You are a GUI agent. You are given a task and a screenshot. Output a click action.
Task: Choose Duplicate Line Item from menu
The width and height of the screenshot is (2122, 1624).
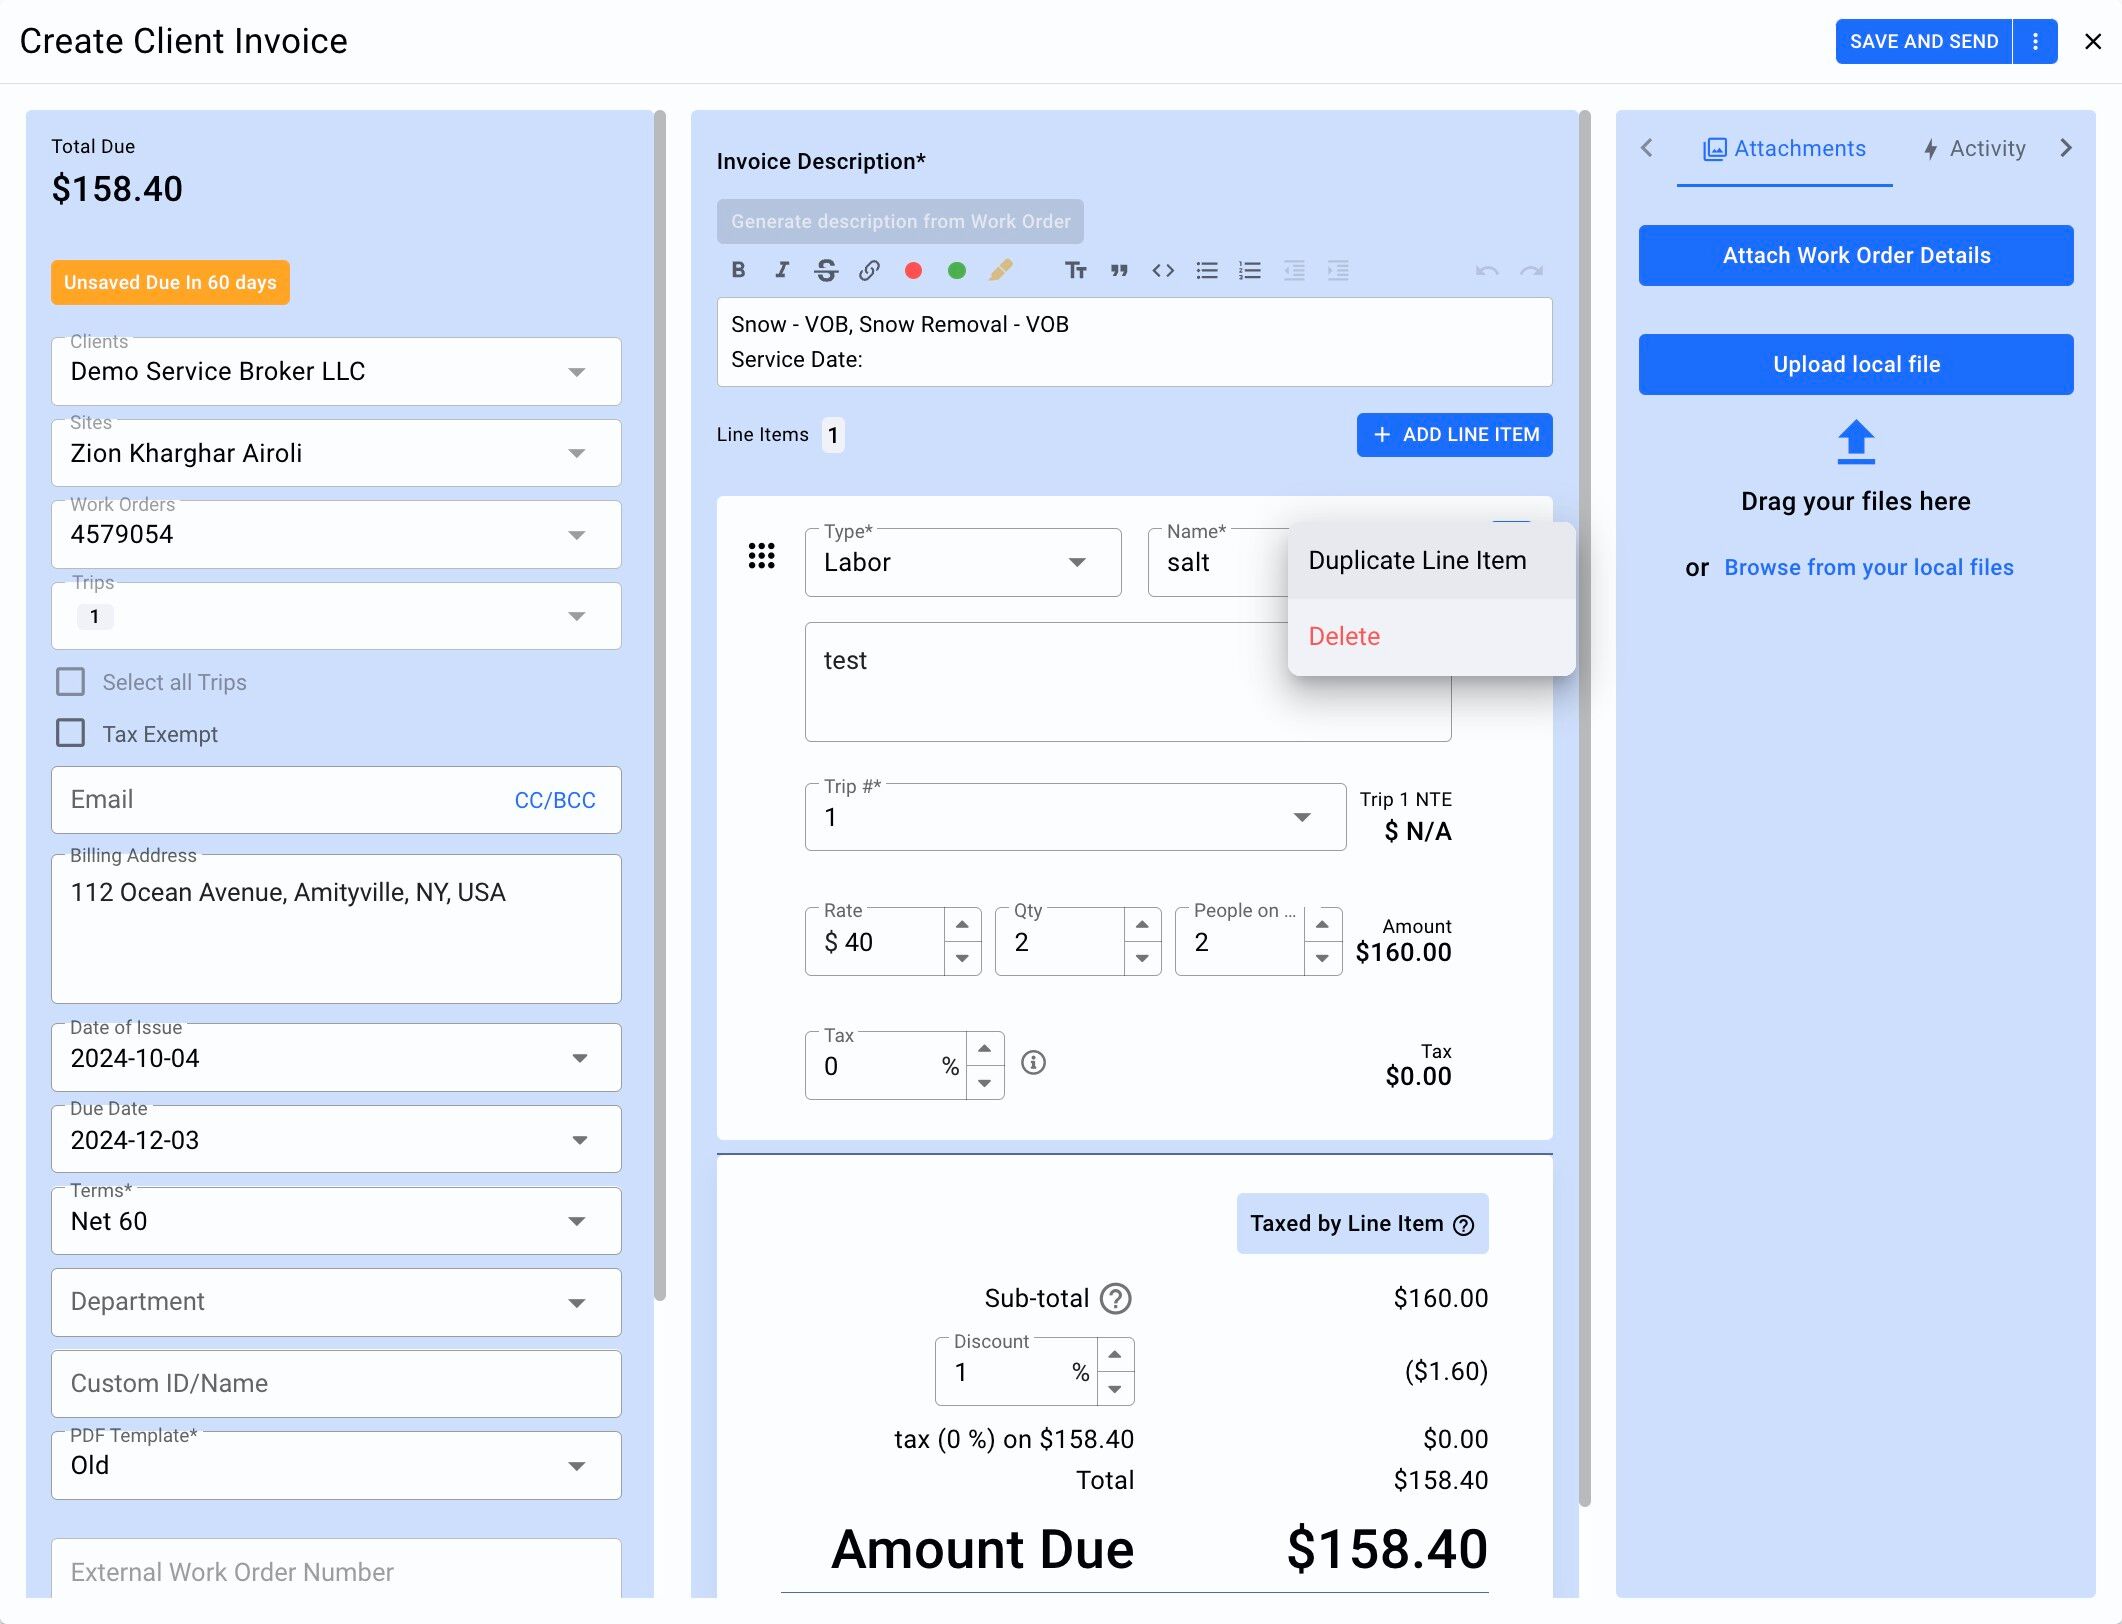click(x=1417, y=560)
